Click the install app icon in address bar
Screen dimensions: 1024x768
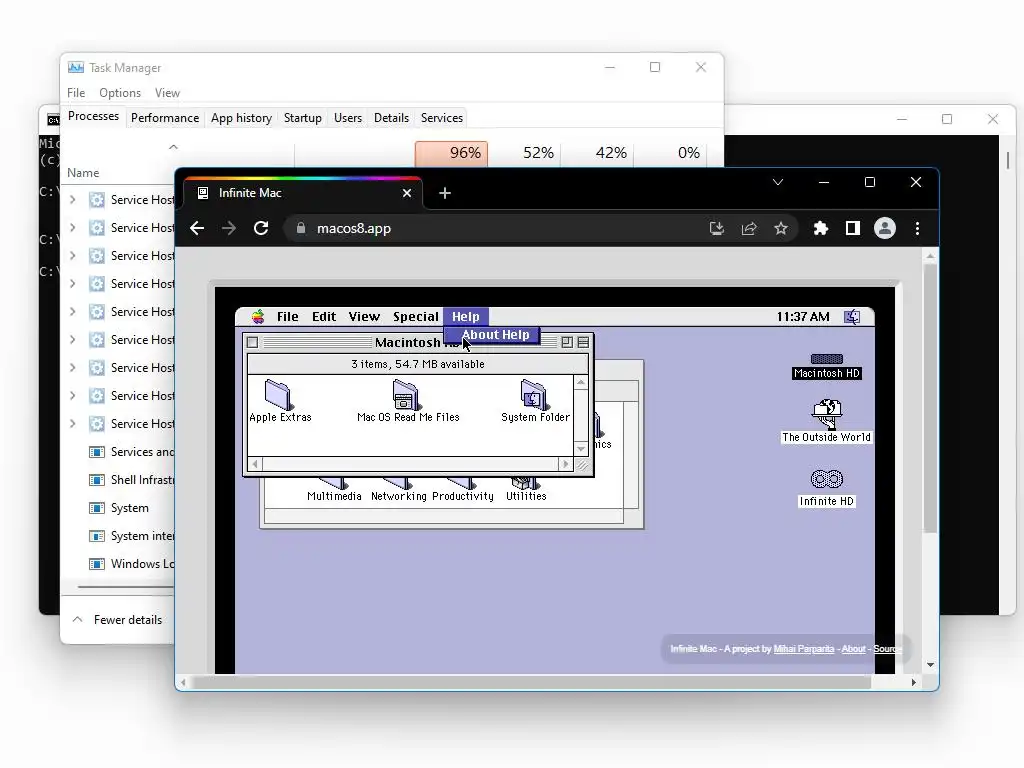717,228
